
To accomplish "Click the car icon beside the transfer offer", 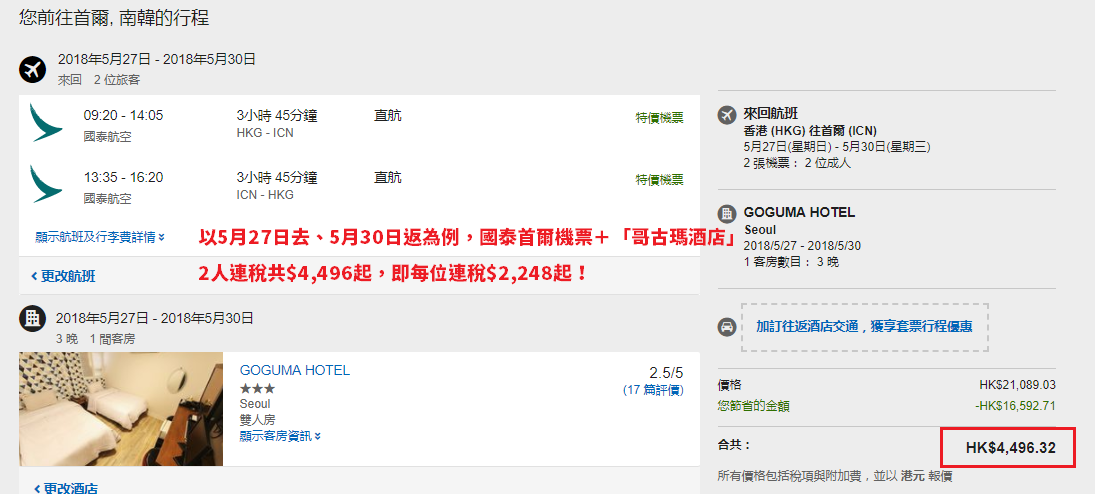I will tap(727, 327).
